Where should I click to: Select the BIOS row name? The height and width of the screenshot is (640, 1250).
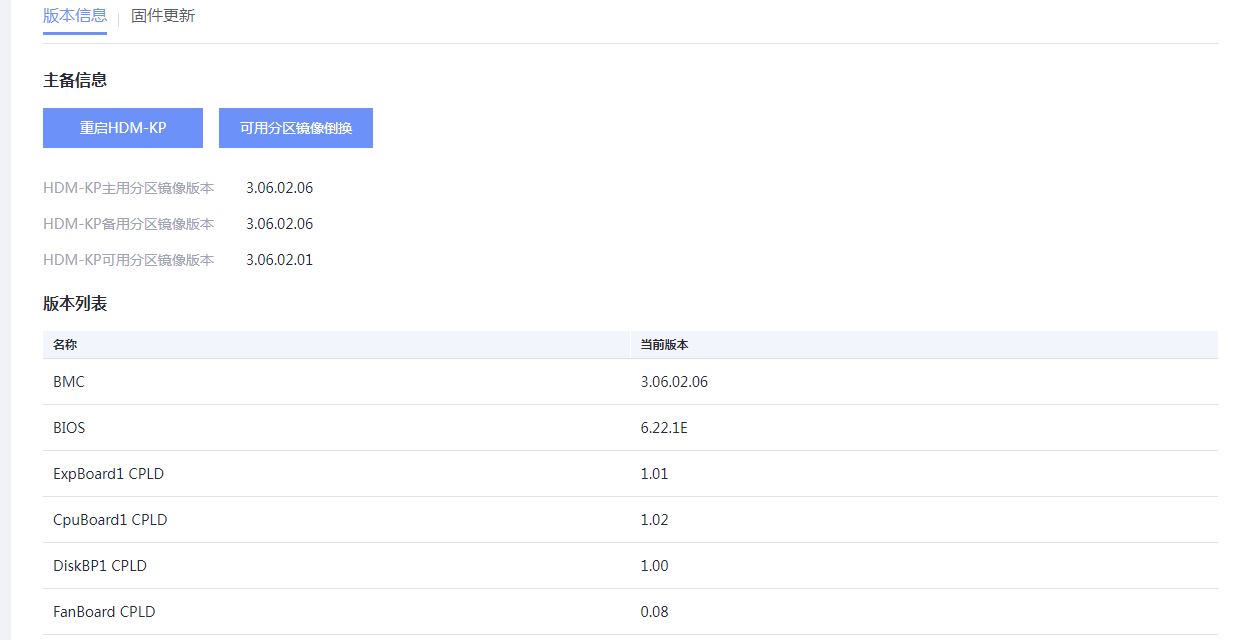click(69, 428)
